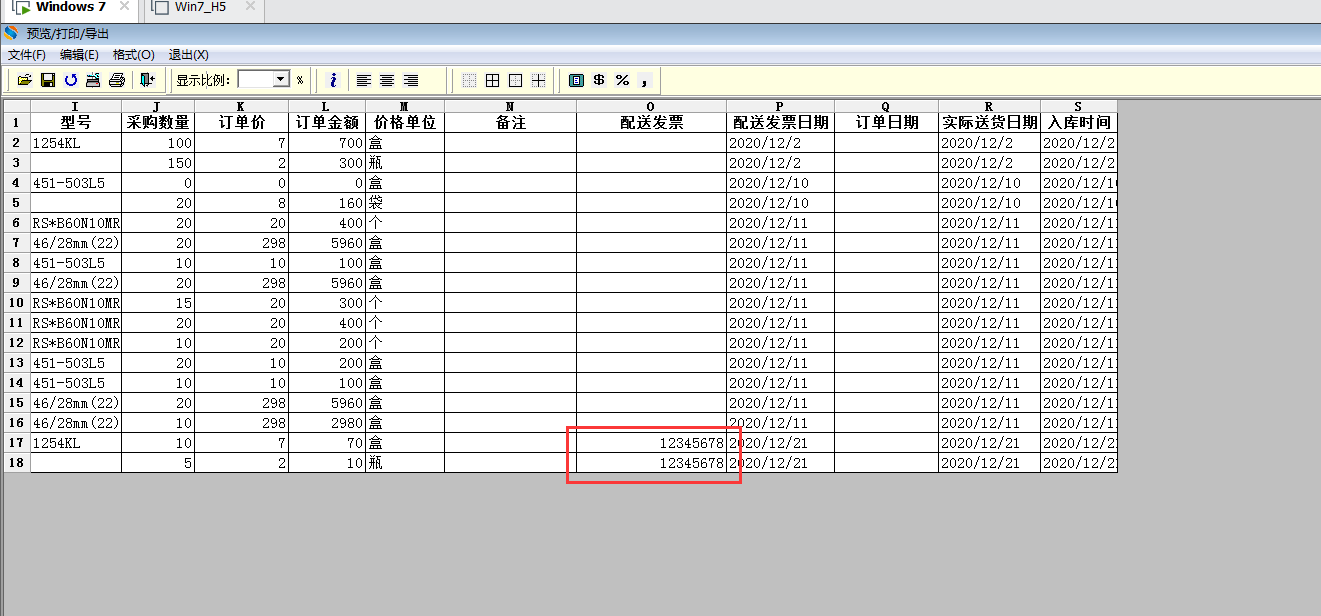Click order amount 700 in row 2
This screenshot has width=1321, height=616.
(x=326, y=143)
